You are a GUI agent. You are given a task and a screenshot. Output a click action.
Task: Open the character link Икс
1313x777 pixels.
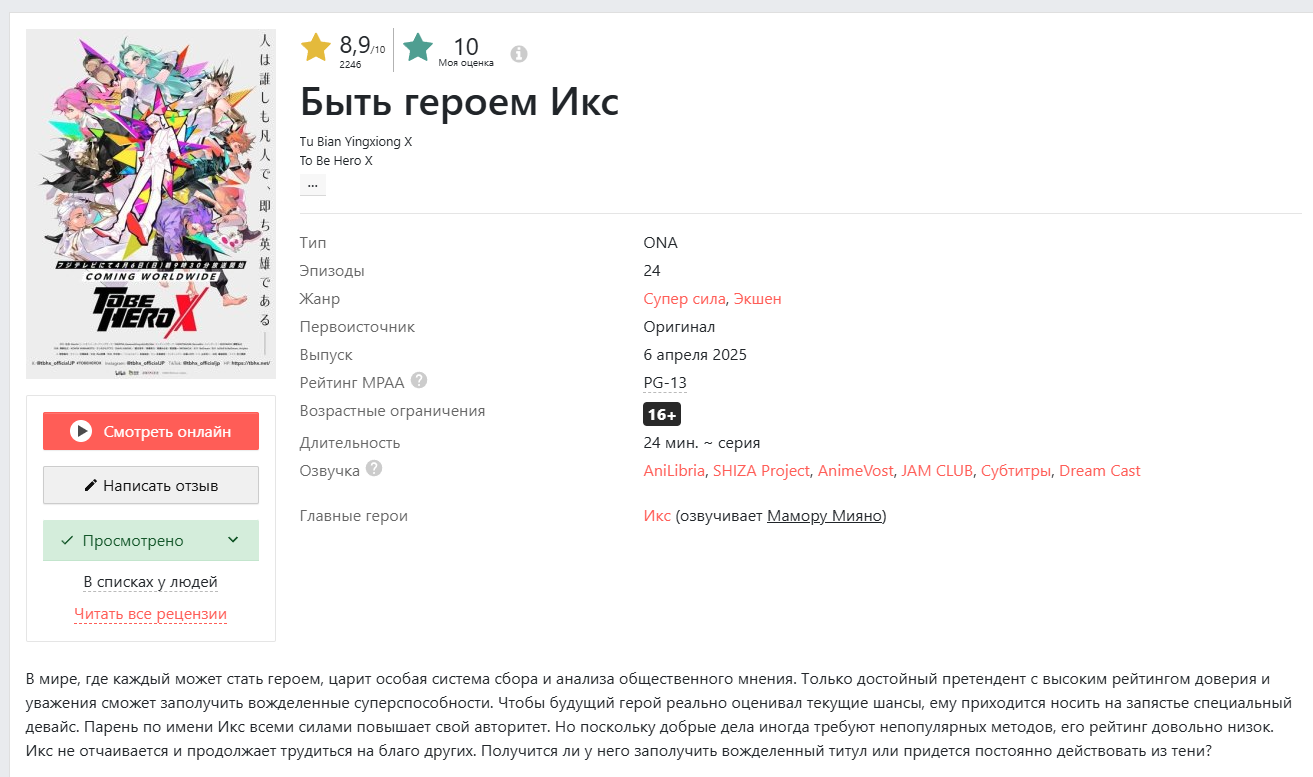657,516
